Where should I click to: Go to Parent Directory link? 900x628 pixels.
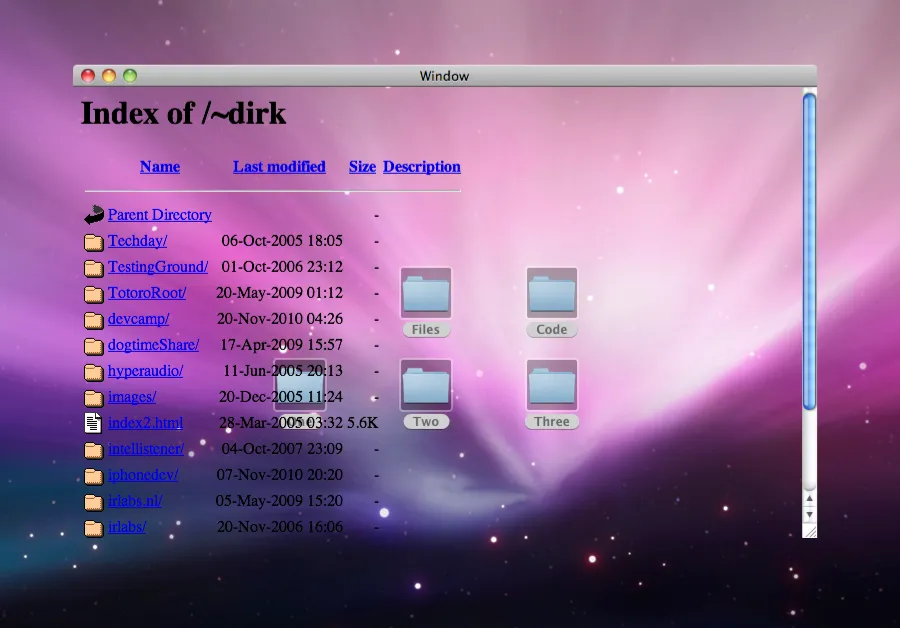[160, 215]
